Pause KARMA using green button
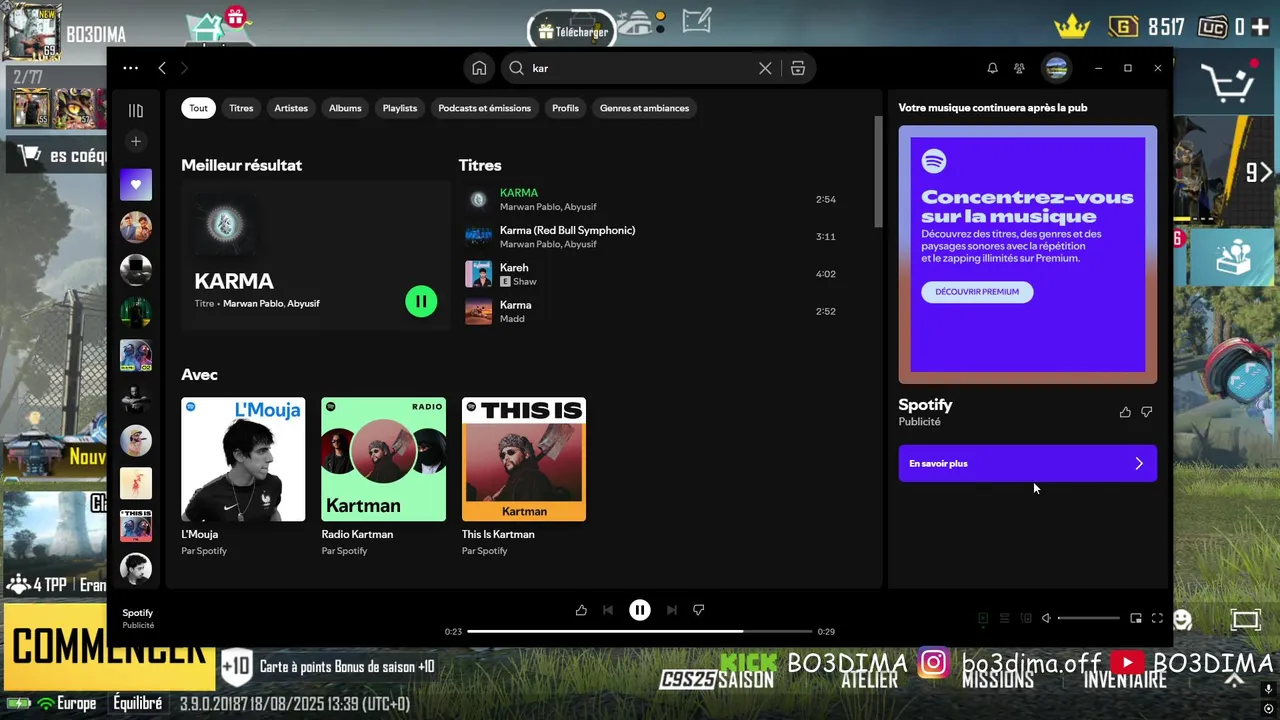The height and width of the screenshot is (720, 1280). (x=421, y=301)
